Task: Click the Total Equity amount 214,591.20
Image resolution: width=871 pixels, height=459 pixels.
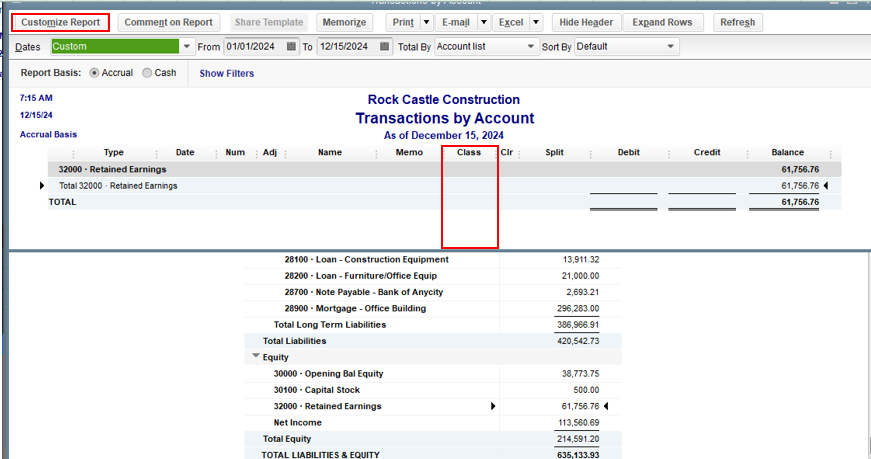Action: [x=578, y=439]
